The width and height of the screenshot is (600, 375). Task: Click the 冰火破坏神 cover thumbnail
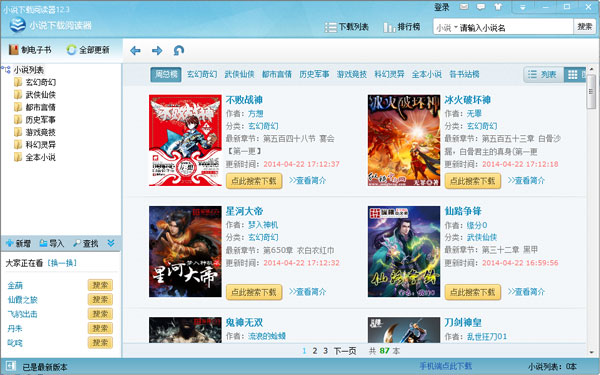click(404, 140)
